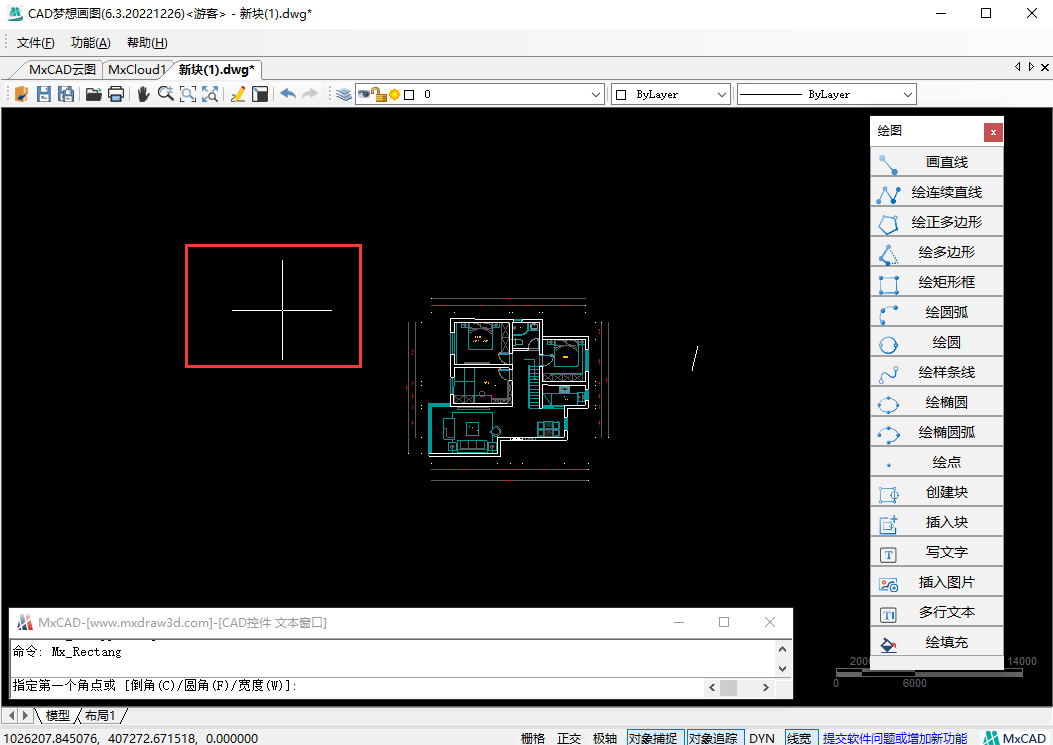
Task: Open the ByLayer color dropdown
Action: (x=722, y=95)
